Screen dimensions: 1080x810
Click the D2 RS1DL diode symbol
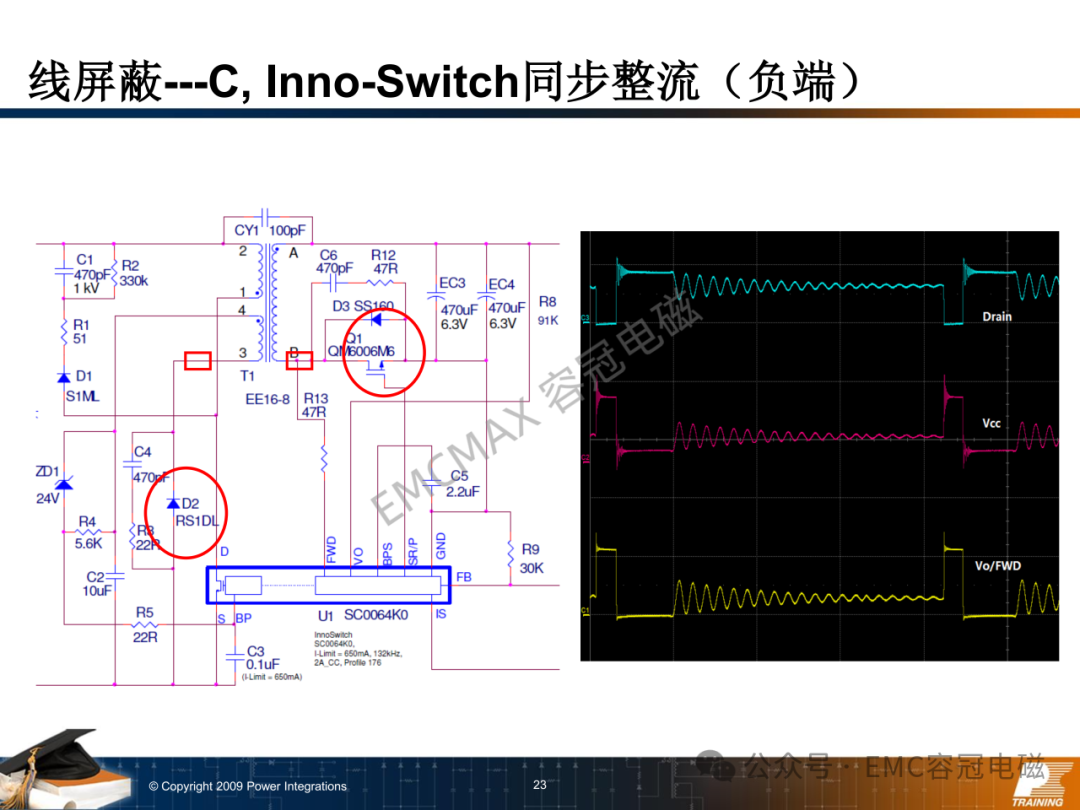[173, 503]
